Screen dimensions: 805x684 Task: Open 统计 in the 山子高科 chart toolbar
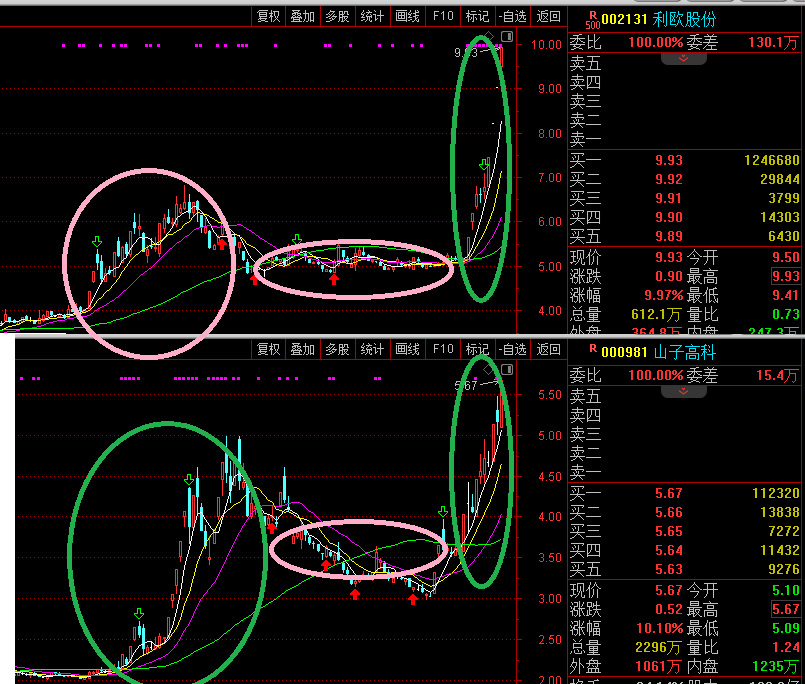point(372,349)
